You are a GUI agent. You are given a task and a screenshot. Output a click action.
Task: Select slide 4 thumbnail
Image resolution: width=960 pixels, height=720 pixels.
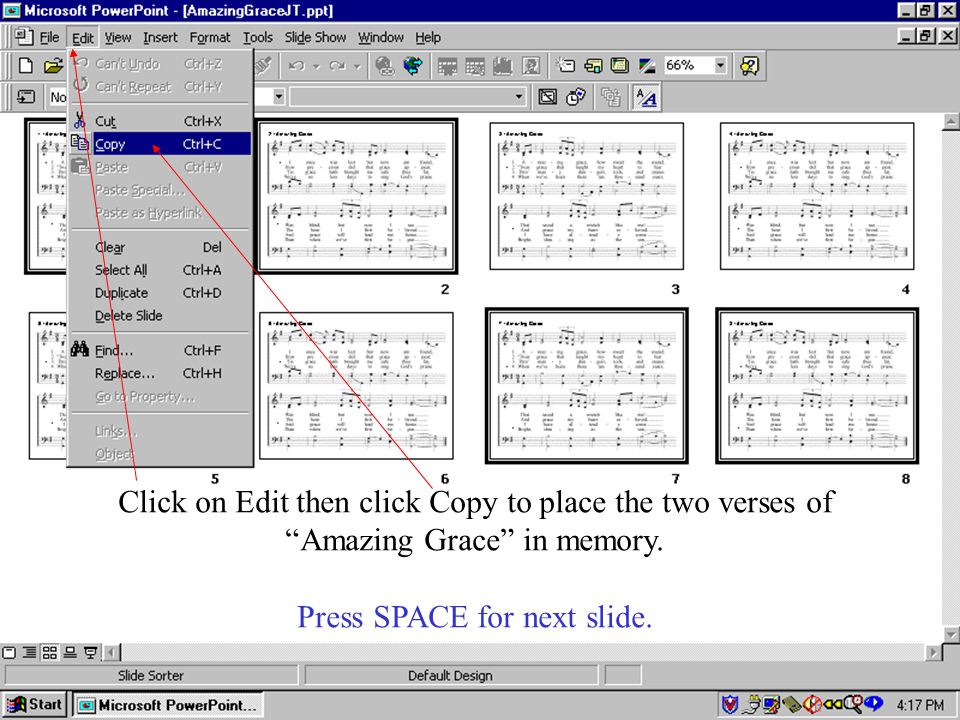(x=817, y=196)
